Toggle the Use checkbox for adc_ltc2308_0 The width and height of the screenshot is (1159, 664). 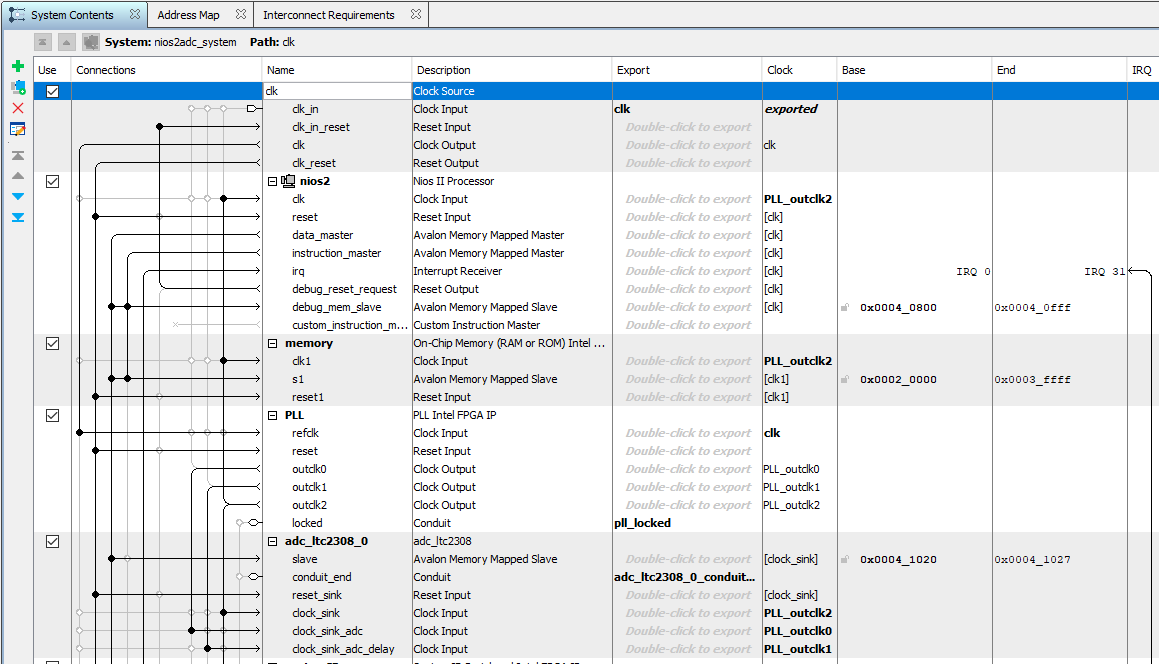[x=52, y=541]
